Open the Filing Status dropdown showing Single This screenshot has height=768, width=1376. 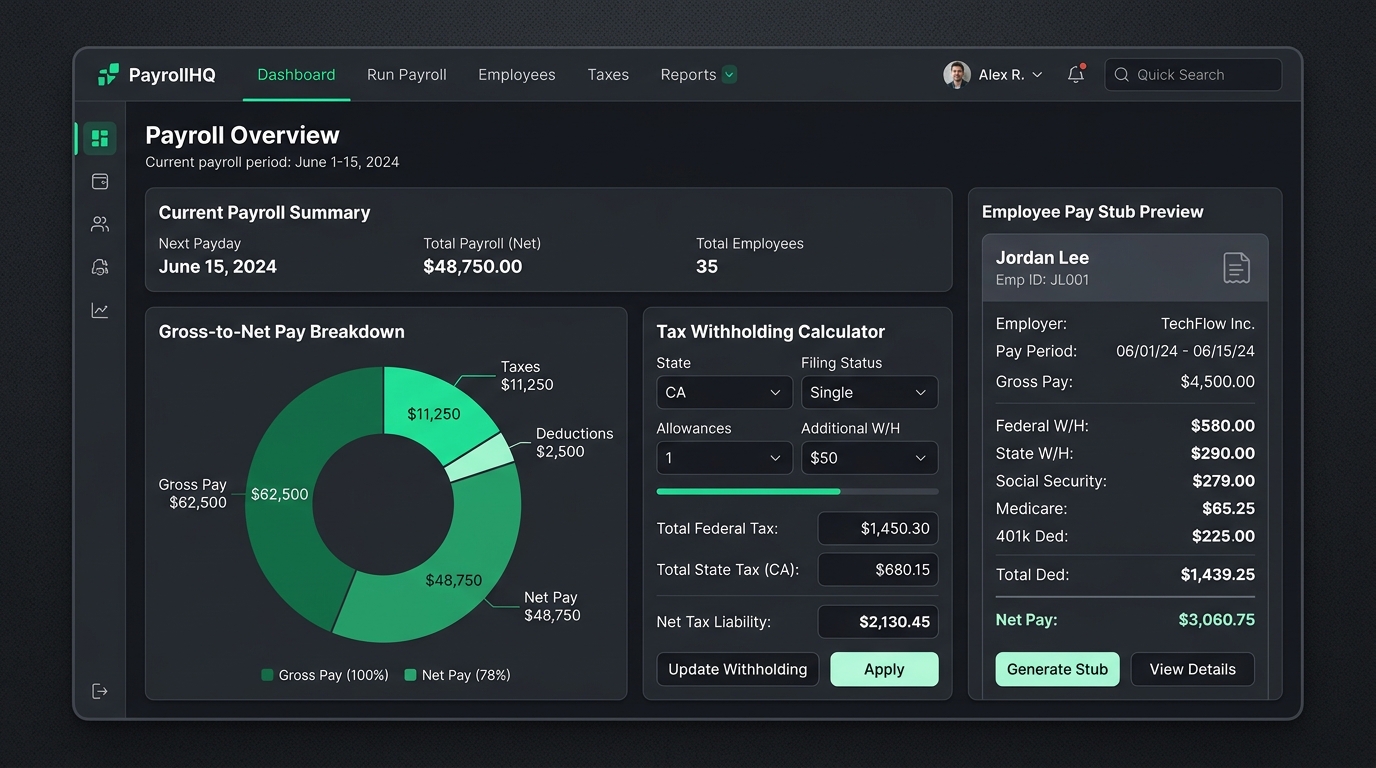[x=869, y=393]
